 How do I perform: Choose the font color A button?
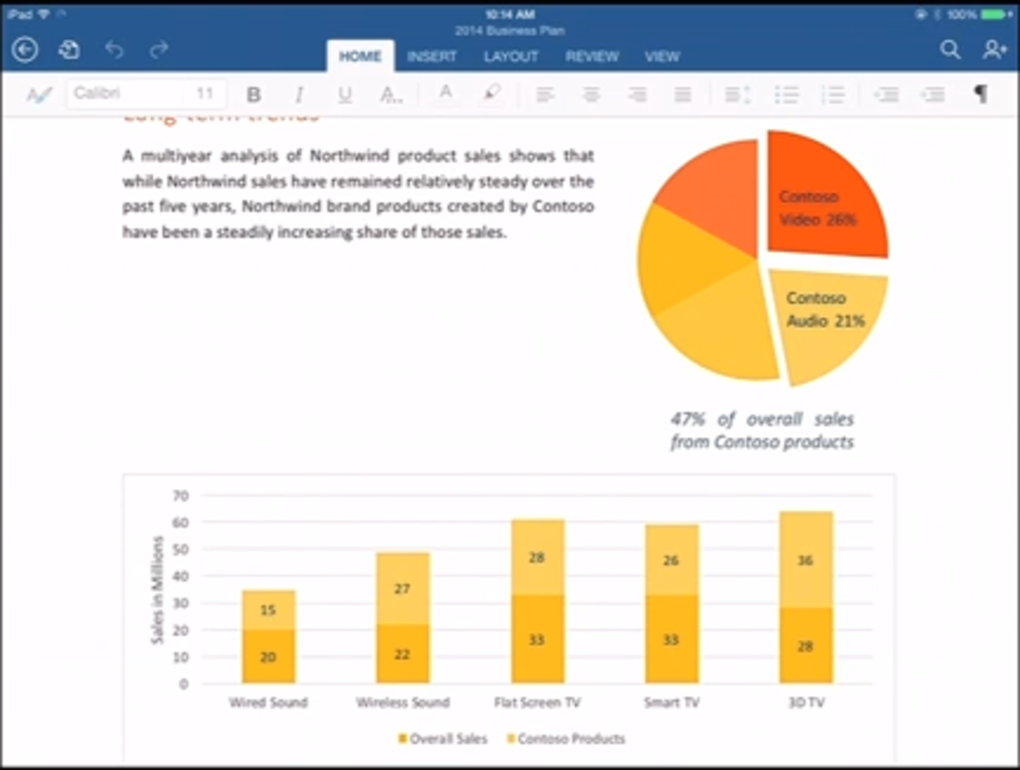coord(446,94)
